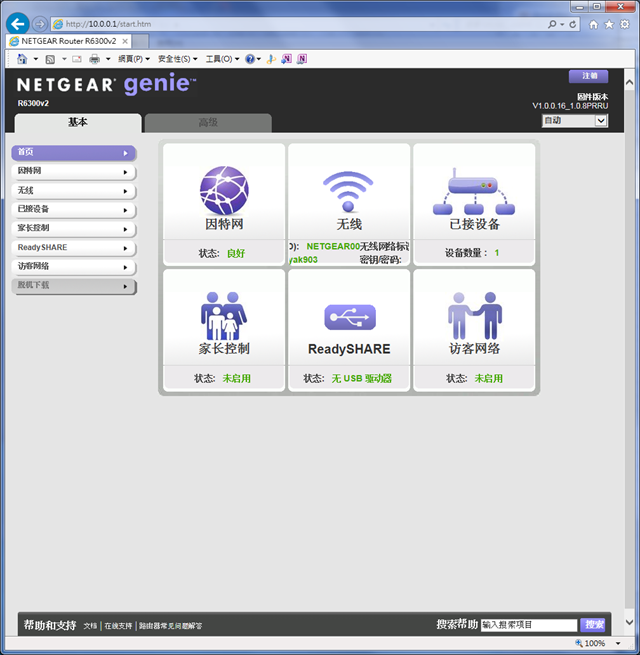Image resolution: width=640 pixels, height=655 pixels.
Task: Open the 家长控制 family tile
Action: (224, 330)
